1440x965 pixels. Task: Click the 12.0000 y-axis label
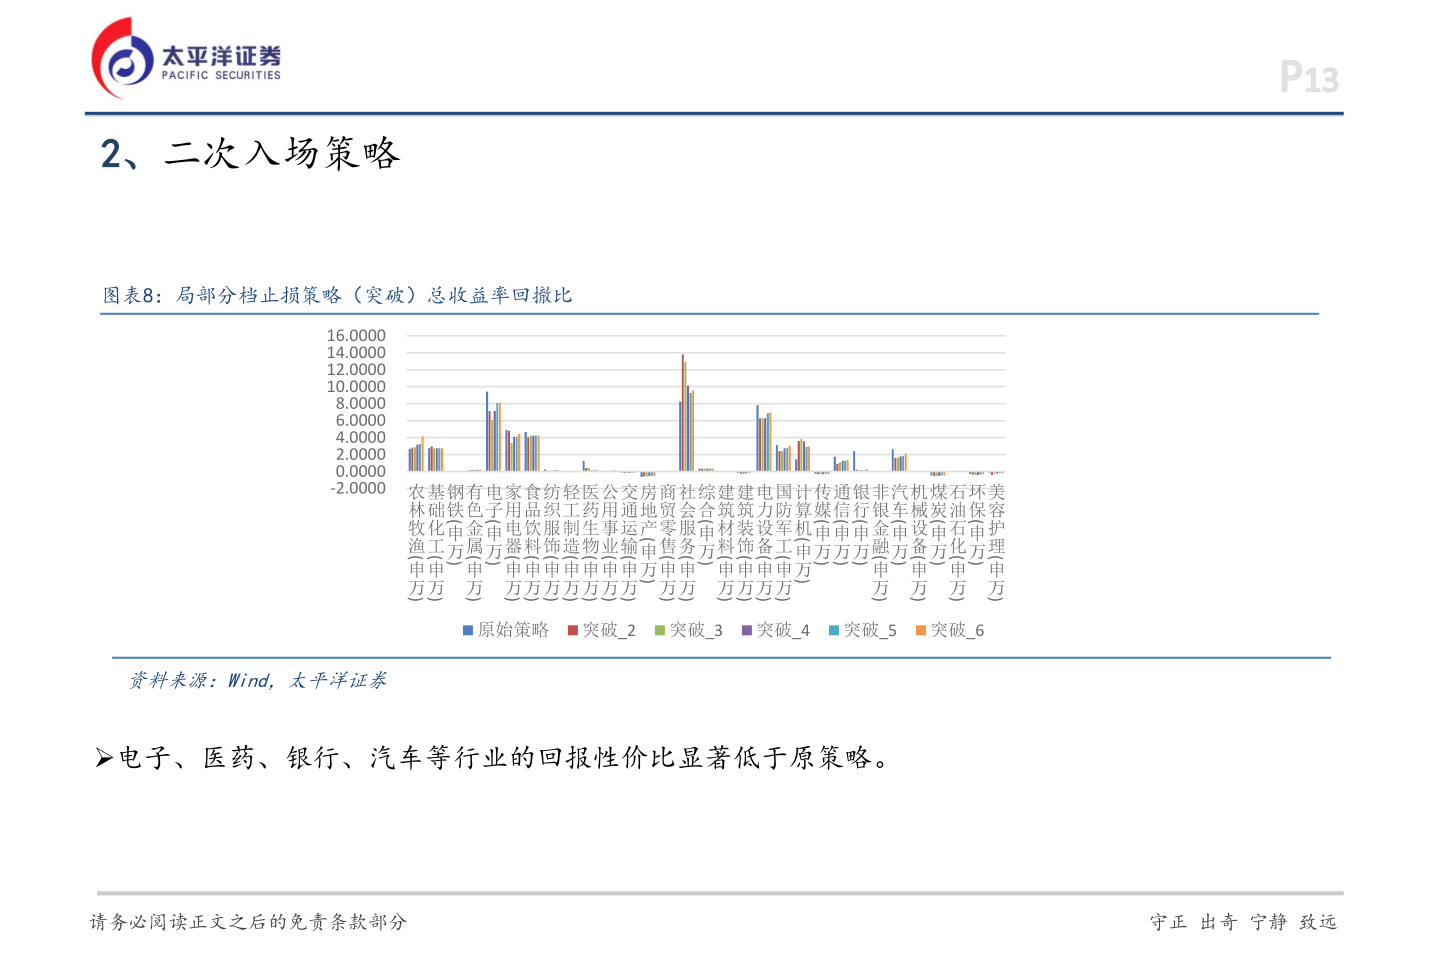point(356,370)
